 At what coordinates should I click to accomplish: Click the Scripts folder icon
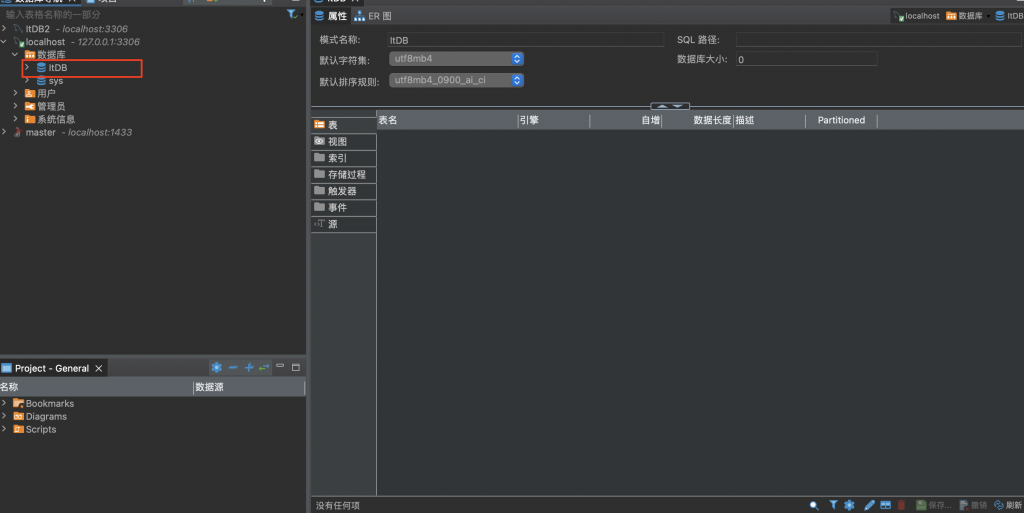18,429
